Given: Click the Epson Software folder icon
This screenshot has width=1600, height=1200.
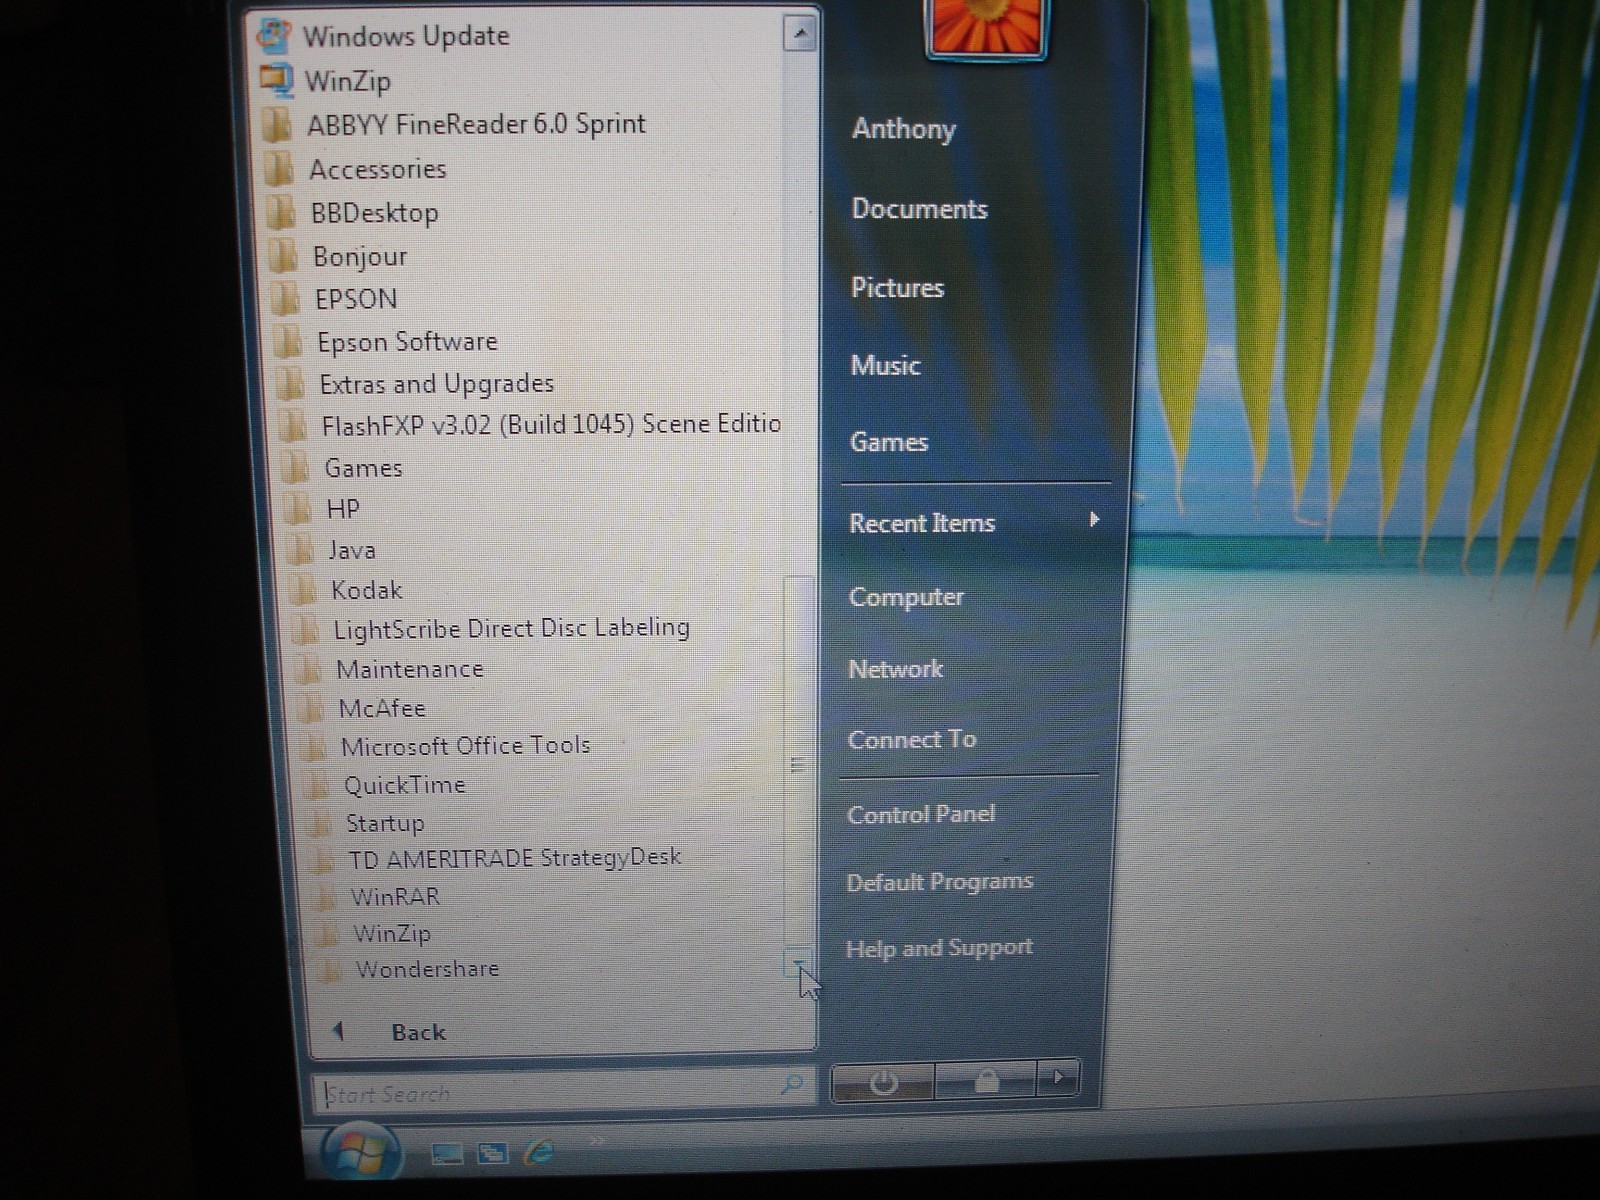Looking at the screenshot, I should (x=287, y=342).
